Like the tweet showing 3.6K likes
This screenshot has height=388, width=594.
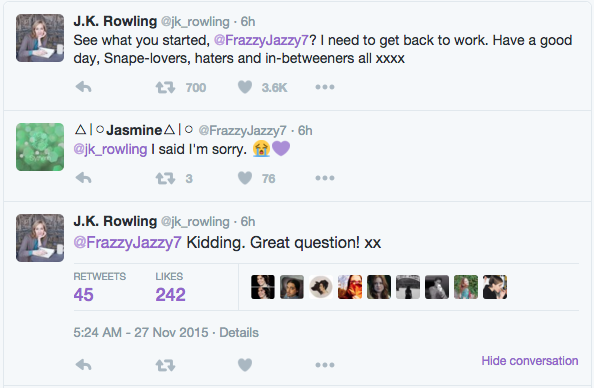coord(245,87)
